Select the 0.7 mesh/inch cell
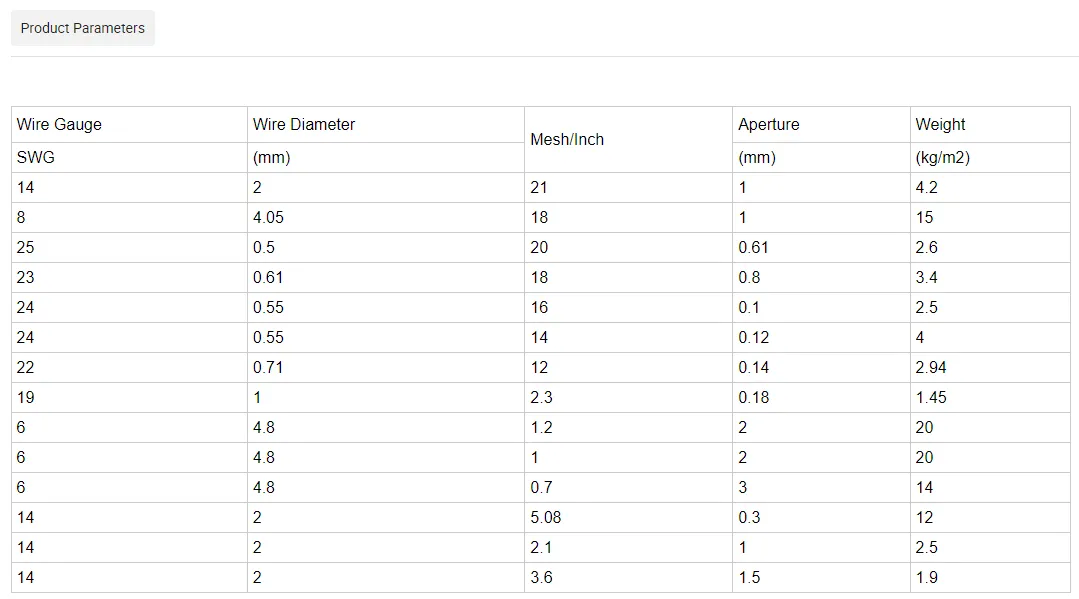This screenshot has height=599, width=1079. pos(541,487)
